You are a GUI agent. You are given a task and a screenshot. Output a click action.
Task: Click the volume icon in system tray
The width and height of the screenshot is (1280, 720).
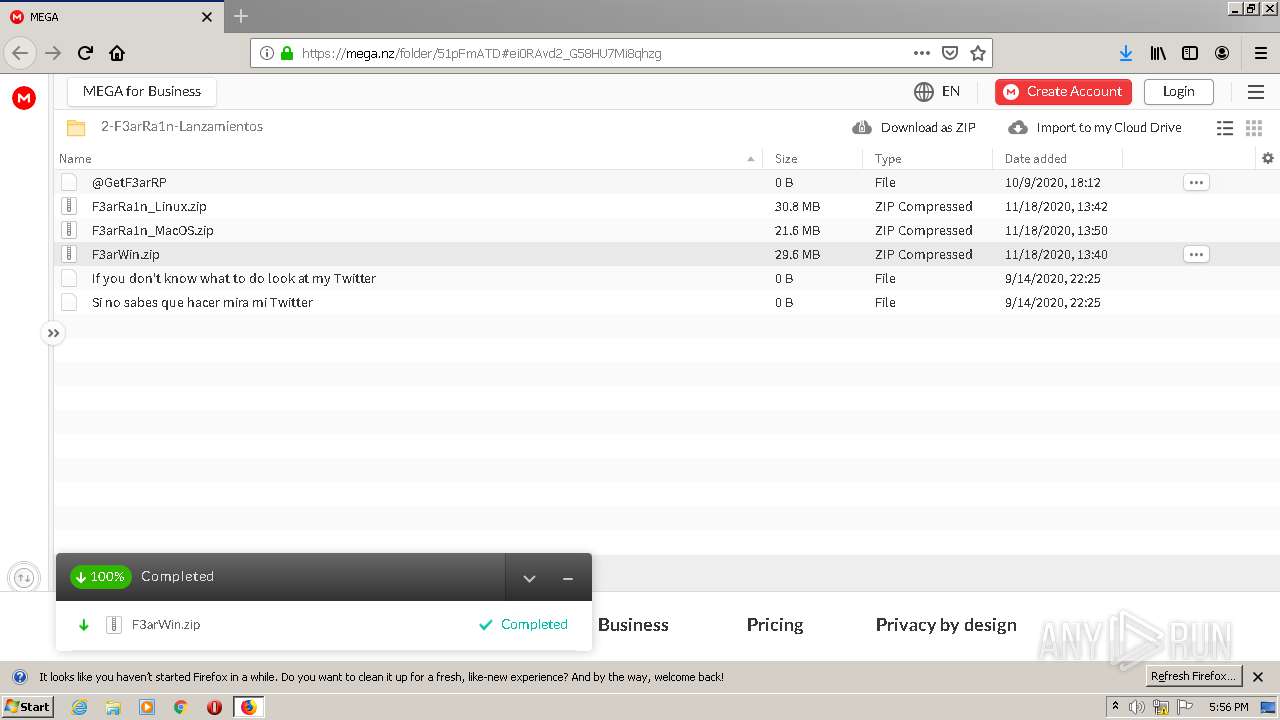[1137, 707]
